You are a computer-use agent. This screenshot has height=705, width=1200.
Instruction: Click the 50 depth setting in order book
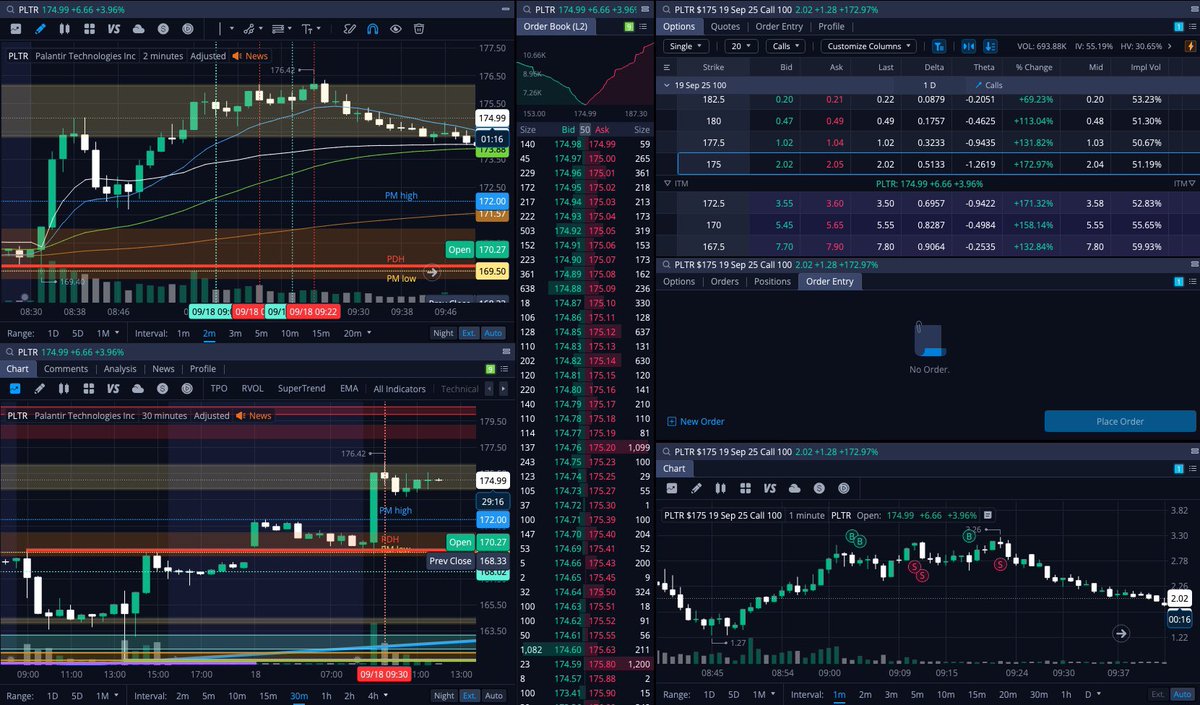[585, 130]
